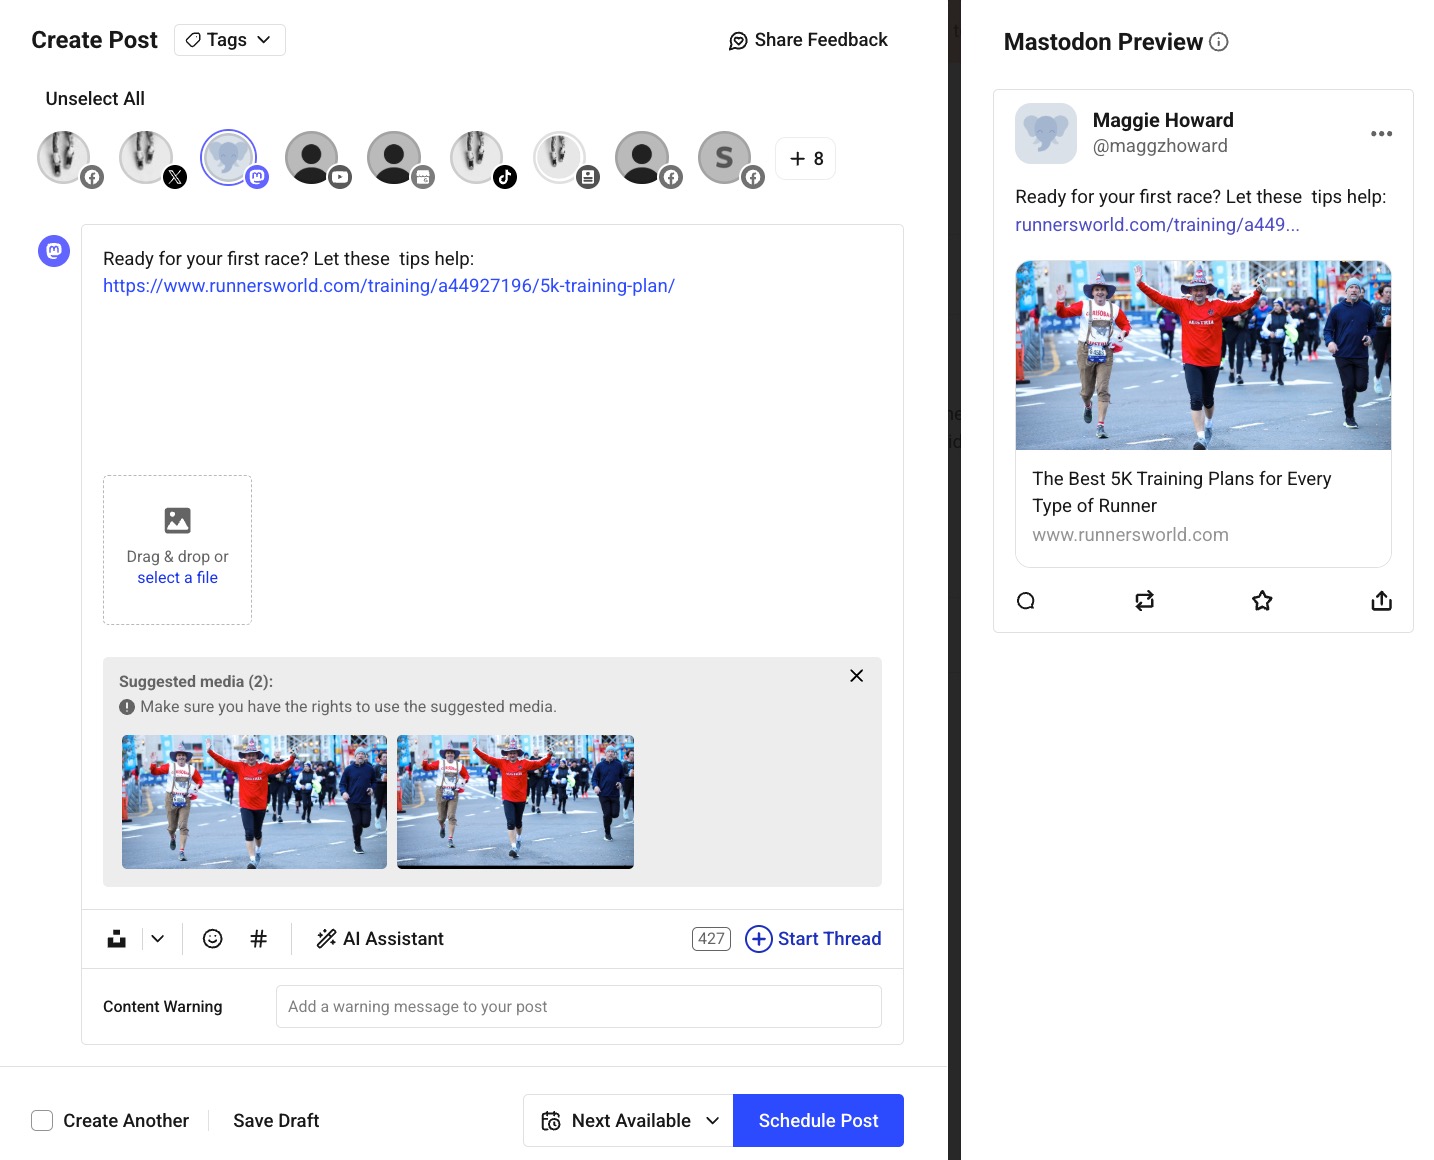Viewport: 1434px width, 1160px height.
Task: Click the hashtag suggestions icon
Action: [x=259, y=939]
